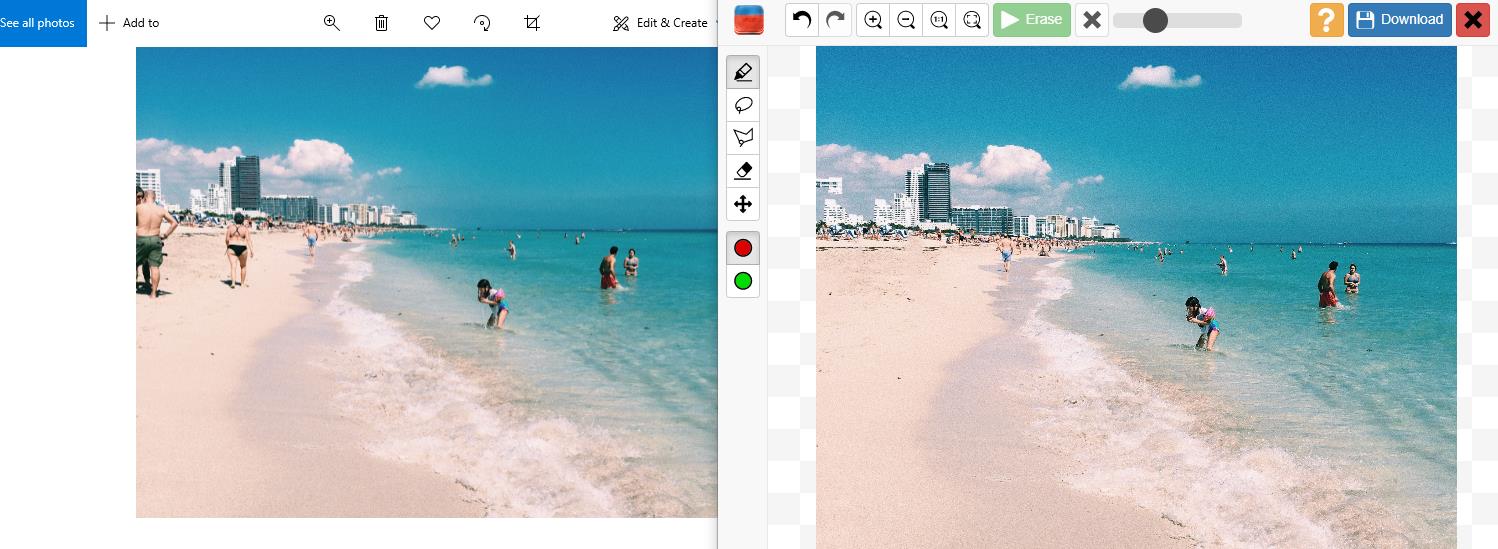This screenshot has height=549, width=1498.
Task: Click the beach photo in Photos viewer
Action: 427,282
